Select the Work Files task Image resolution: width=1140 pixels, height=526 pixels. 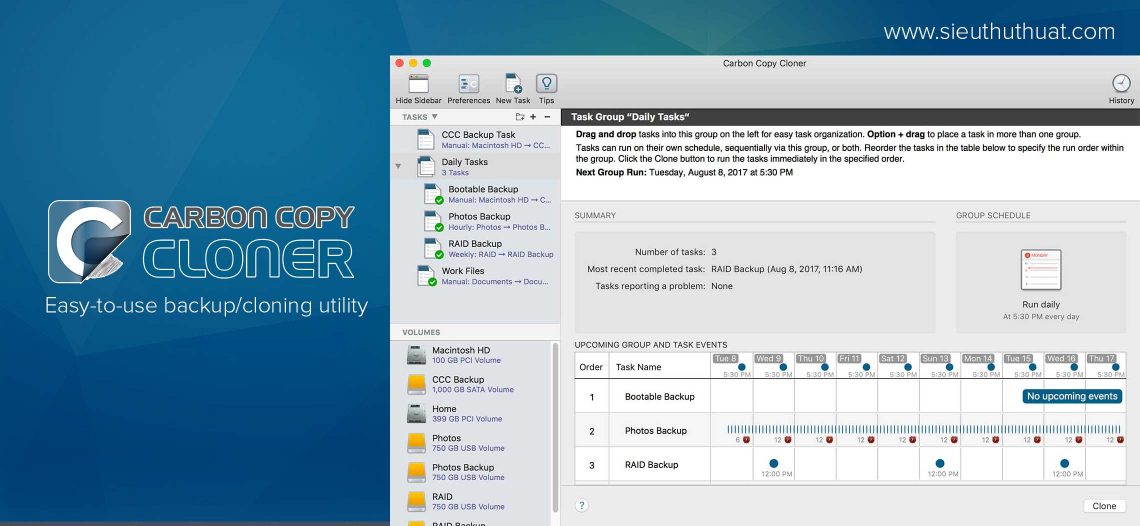(475, 276)
